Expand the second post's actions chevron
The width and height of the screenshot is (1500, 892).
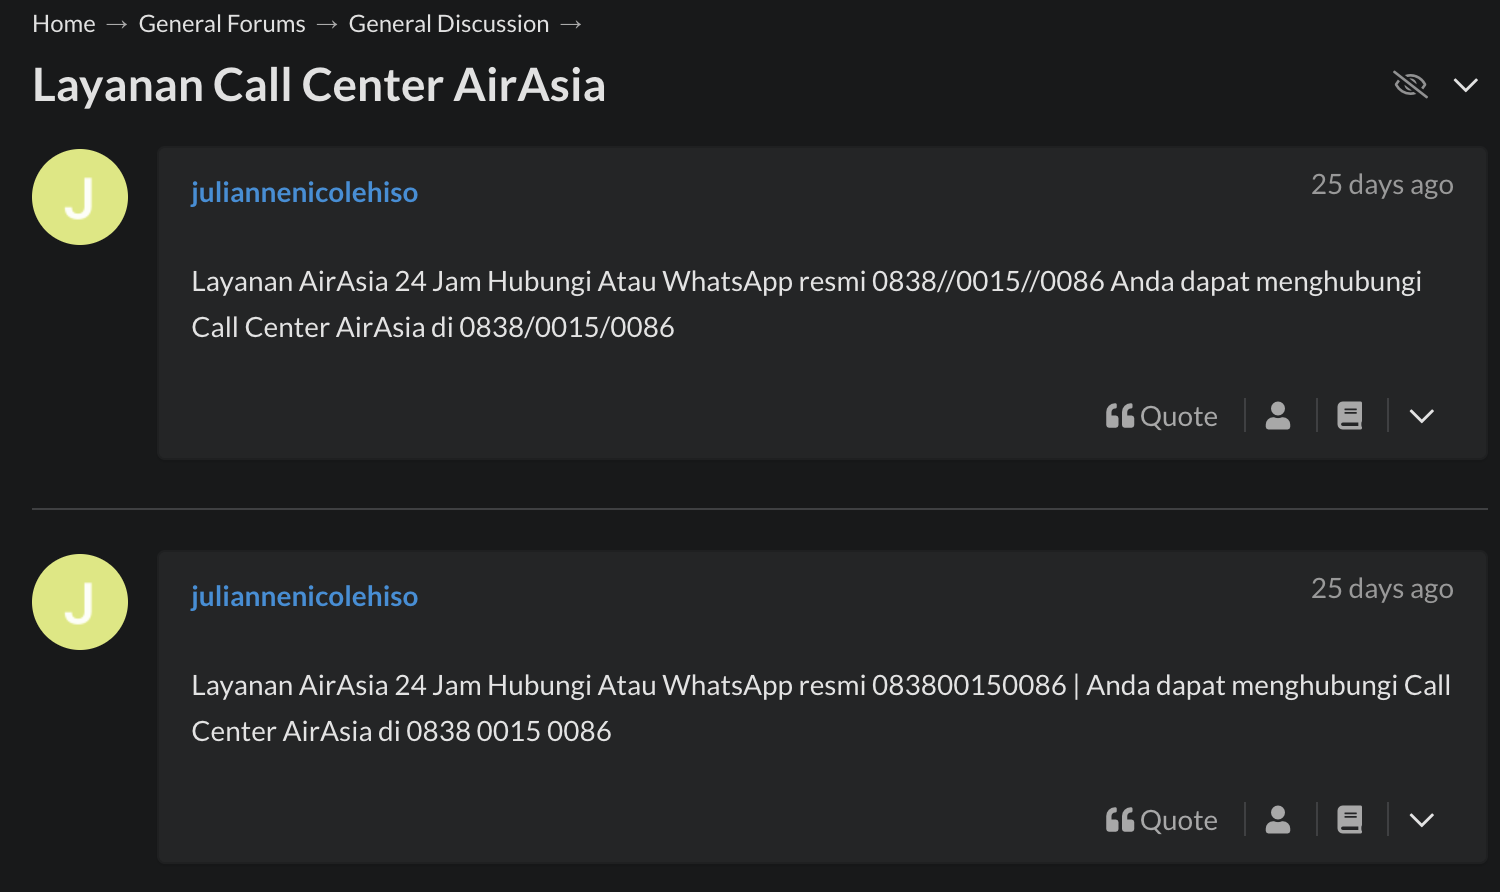[x=1422, y=820]
